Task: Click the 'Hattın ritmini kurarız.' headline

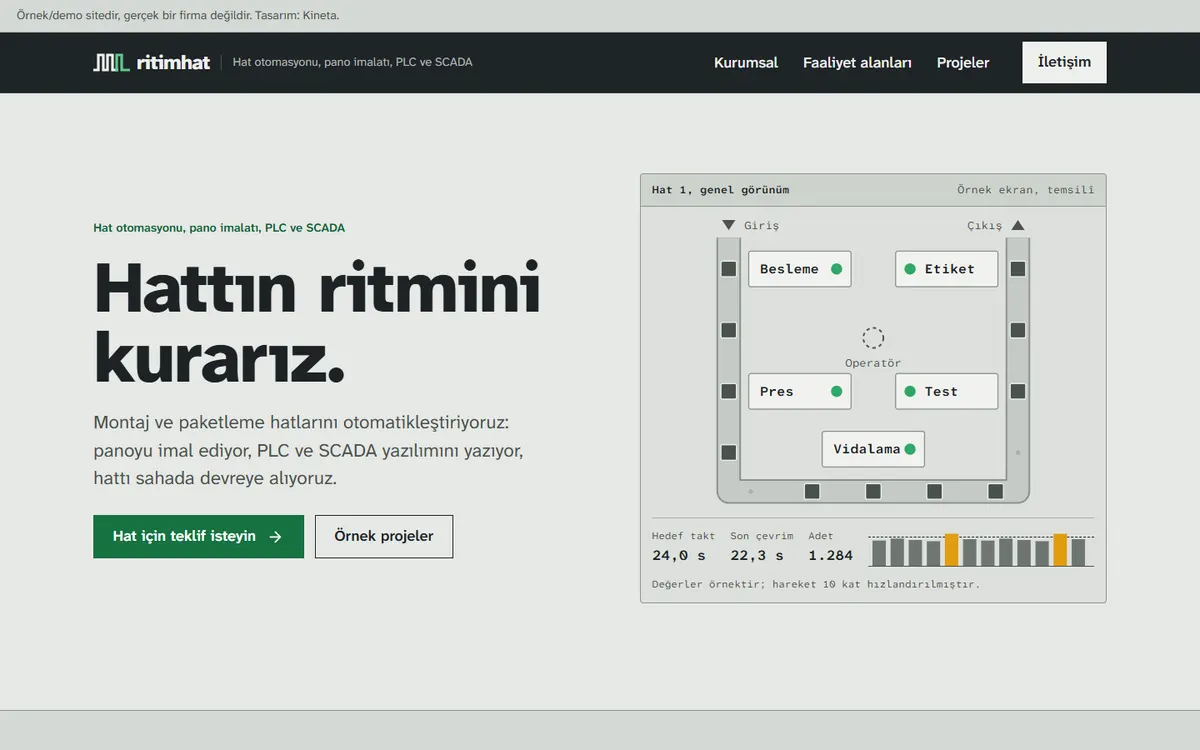Action: click(317, 322)
